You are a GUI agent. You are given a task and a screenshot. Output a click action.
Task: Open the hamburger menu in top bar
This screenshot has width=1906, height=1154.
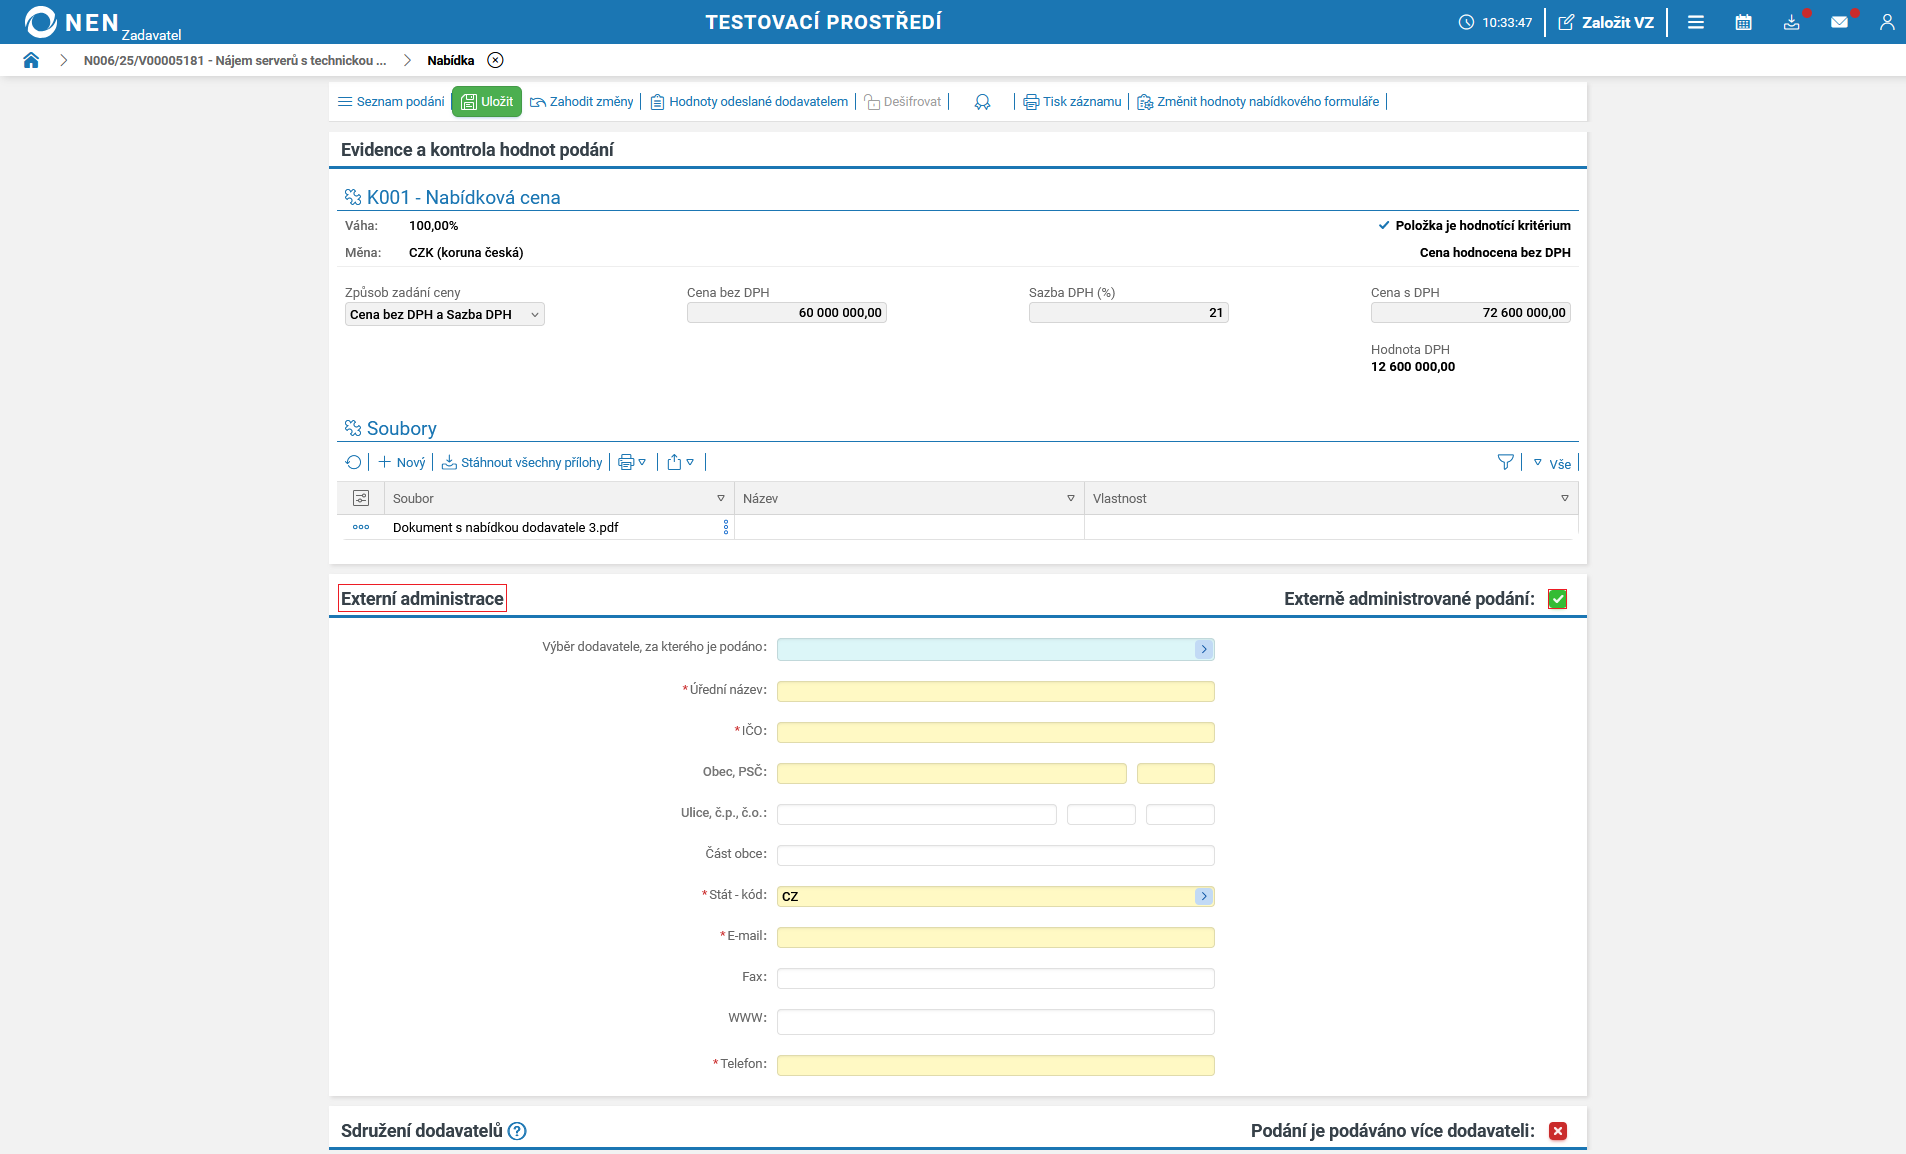1696,22
